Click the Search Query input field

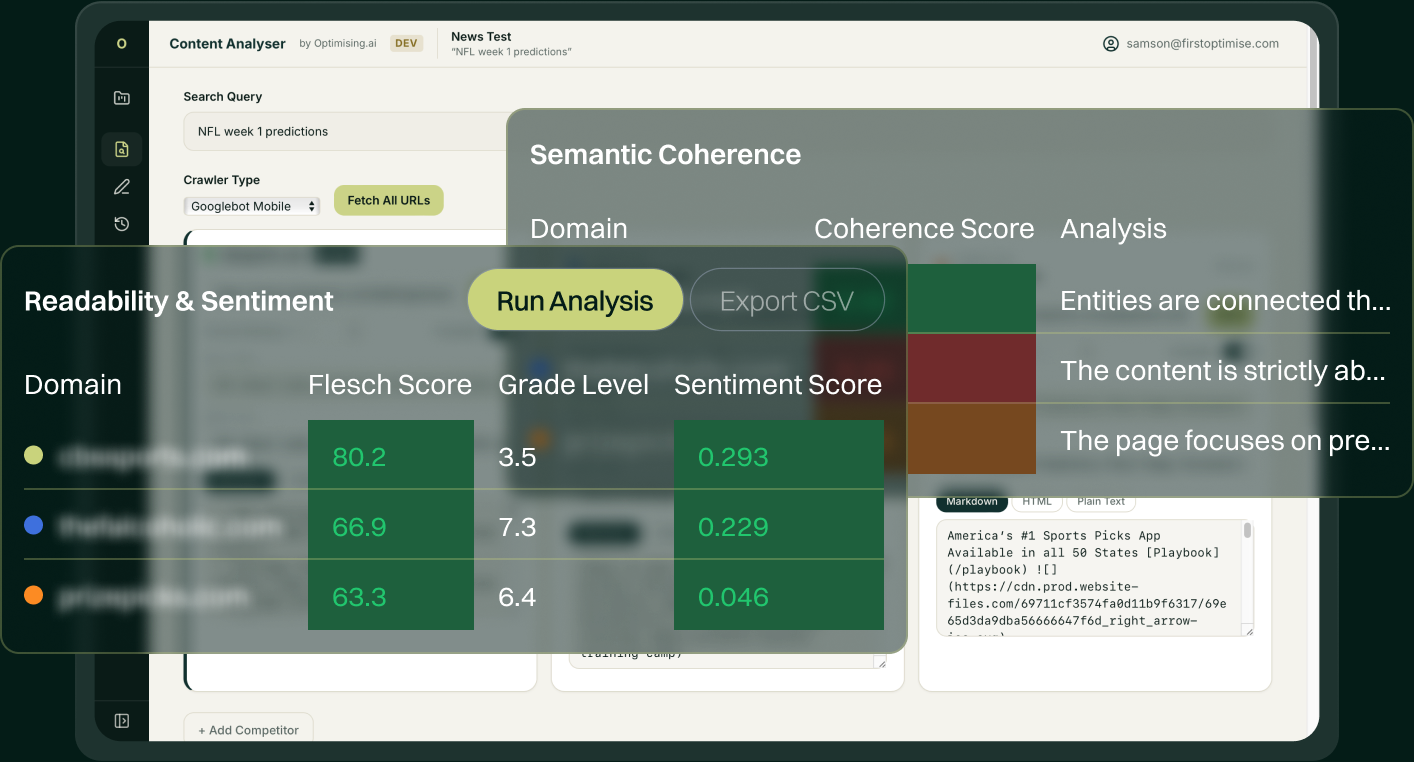[x=346, y=131]
